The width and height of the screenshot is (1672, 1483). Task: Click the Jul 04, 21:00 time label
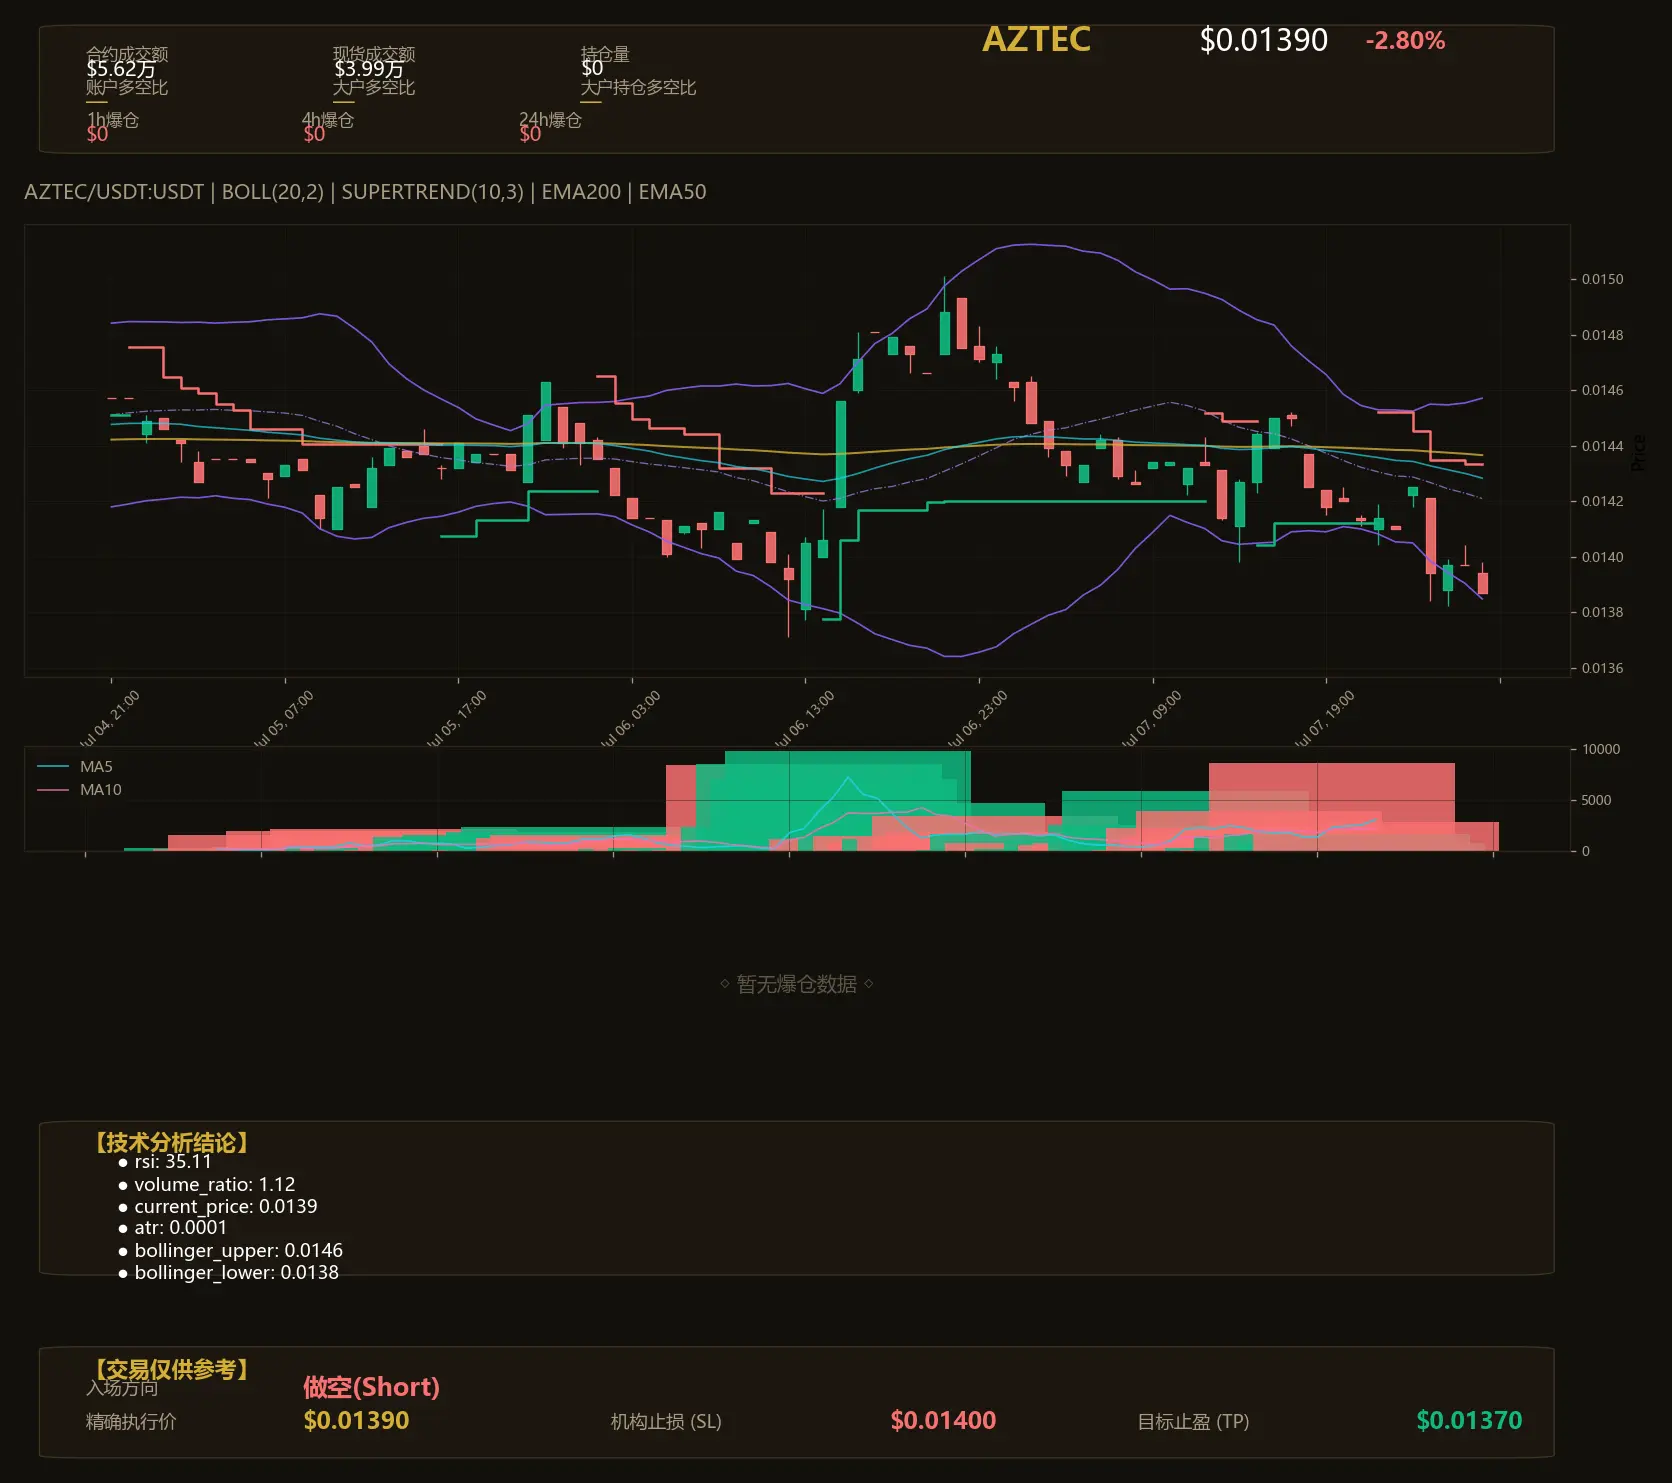click(x=110, y=718)
